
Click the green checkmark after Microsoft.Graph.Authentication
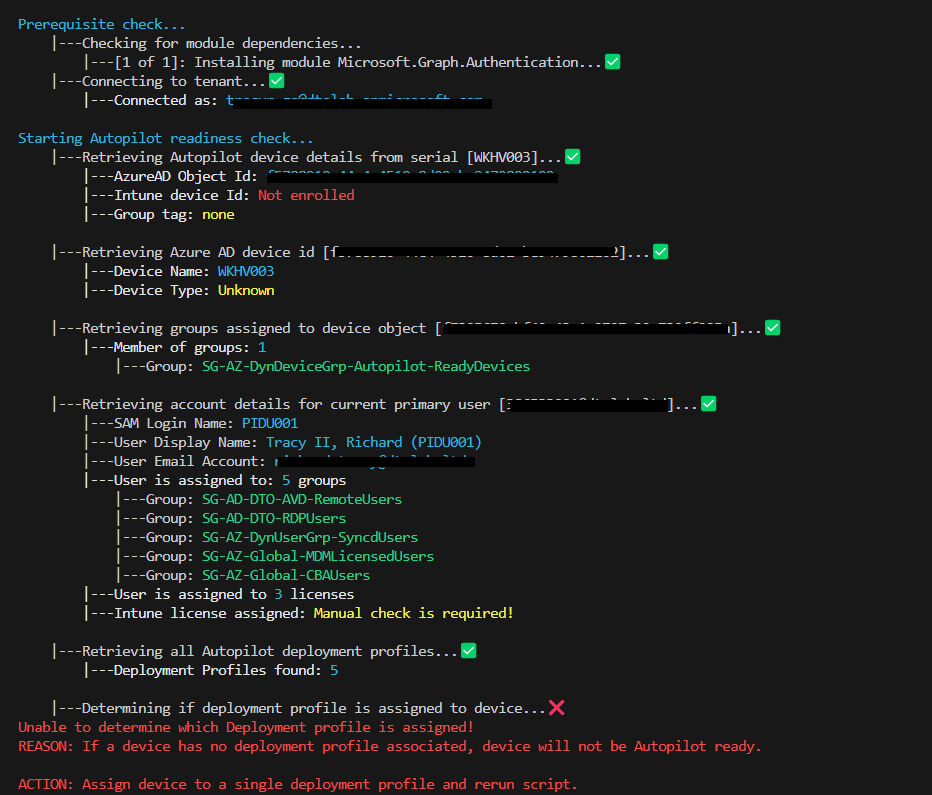click(x=612, y=62)
